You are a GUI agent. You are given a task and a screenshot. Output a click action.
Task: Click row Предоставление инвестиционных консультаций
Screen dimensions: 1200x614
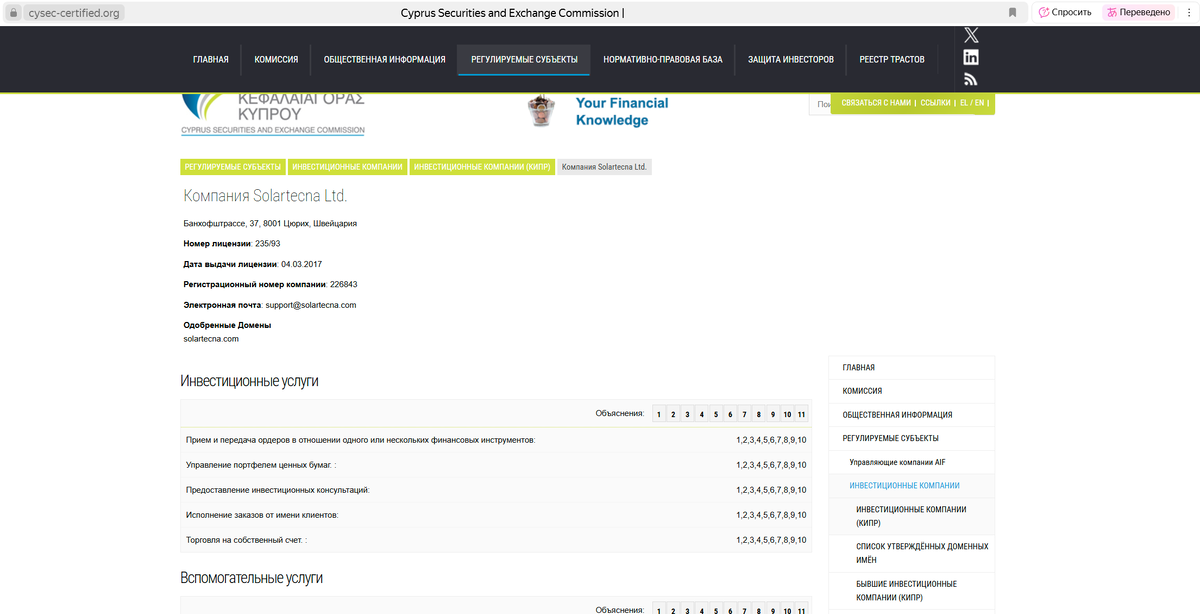[496, 490]
